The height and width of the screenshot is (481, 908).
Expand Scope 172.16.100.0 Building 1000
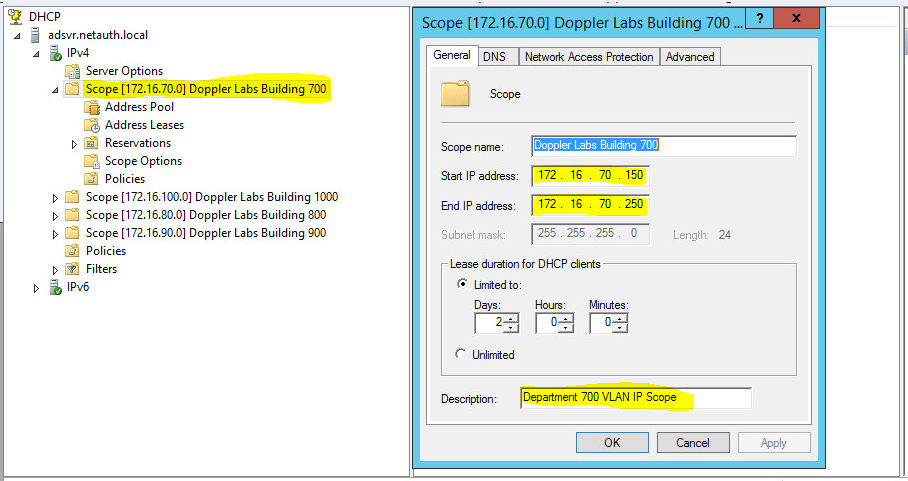(55, 198)
